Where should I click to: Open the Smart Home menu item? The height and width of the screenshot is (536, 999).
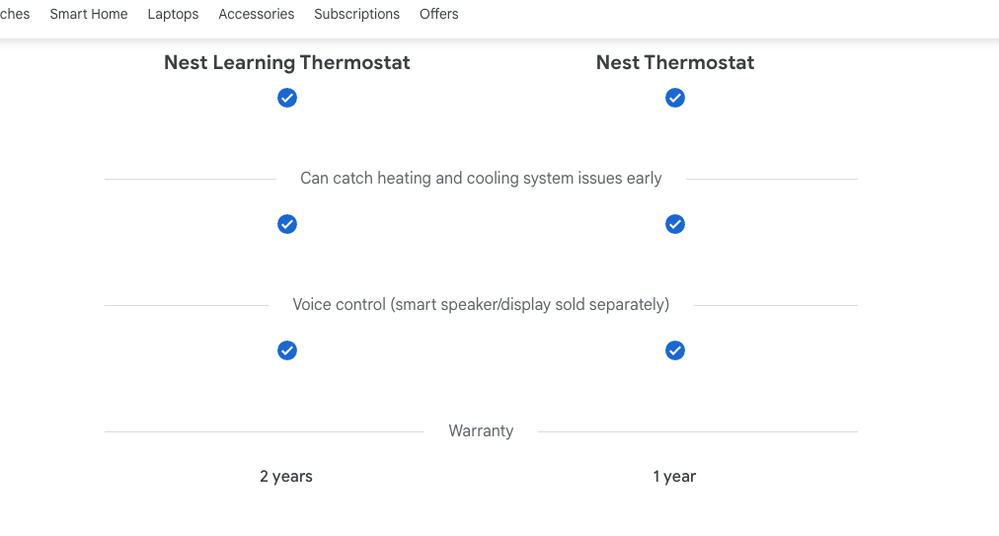[x=88, y=14]
